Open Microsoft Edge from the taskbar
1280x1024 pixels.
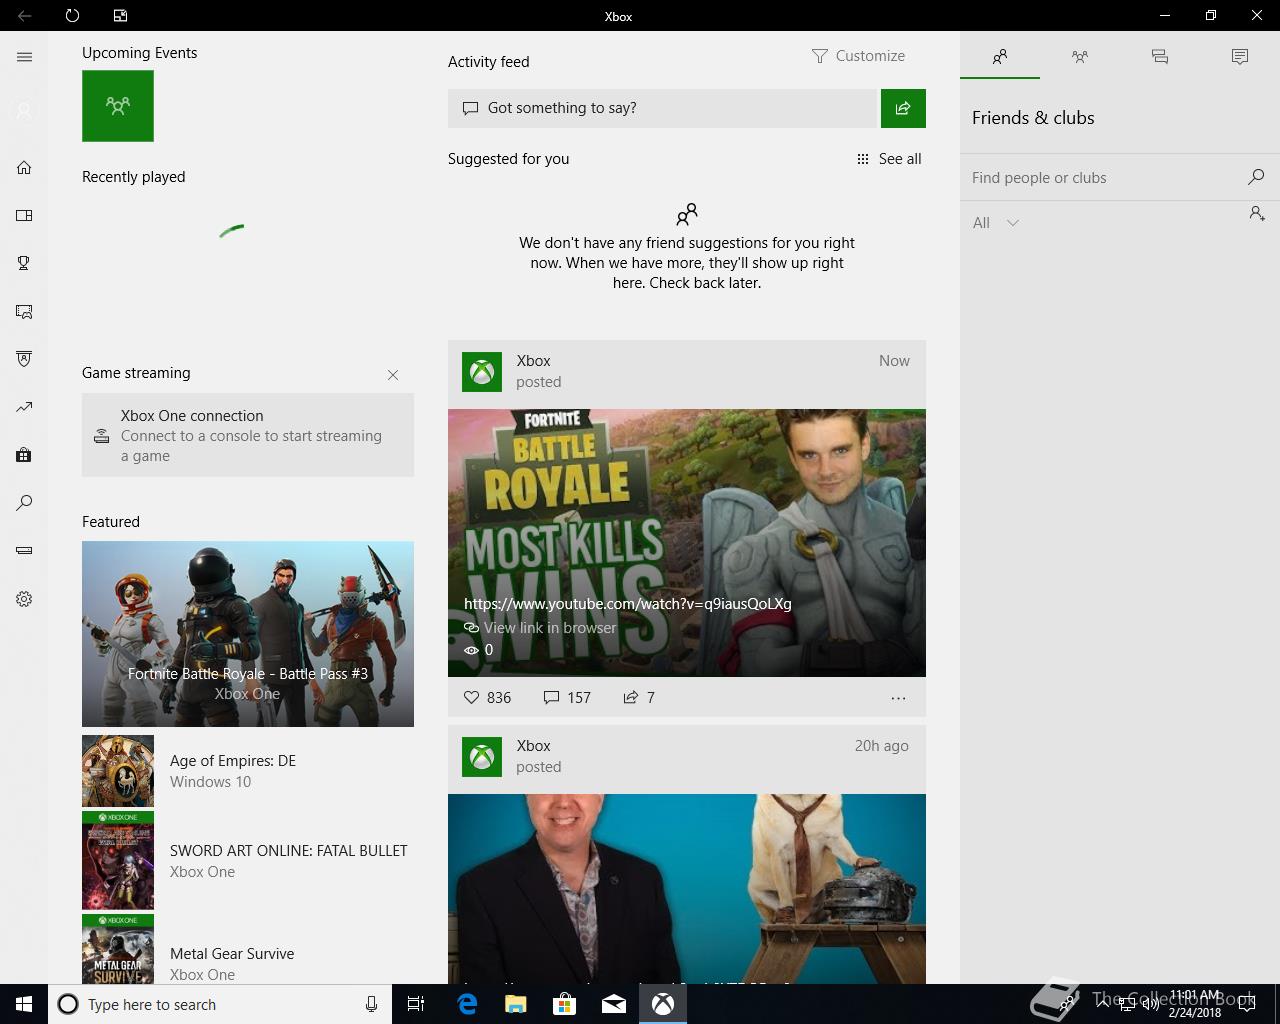point(466,1004)
